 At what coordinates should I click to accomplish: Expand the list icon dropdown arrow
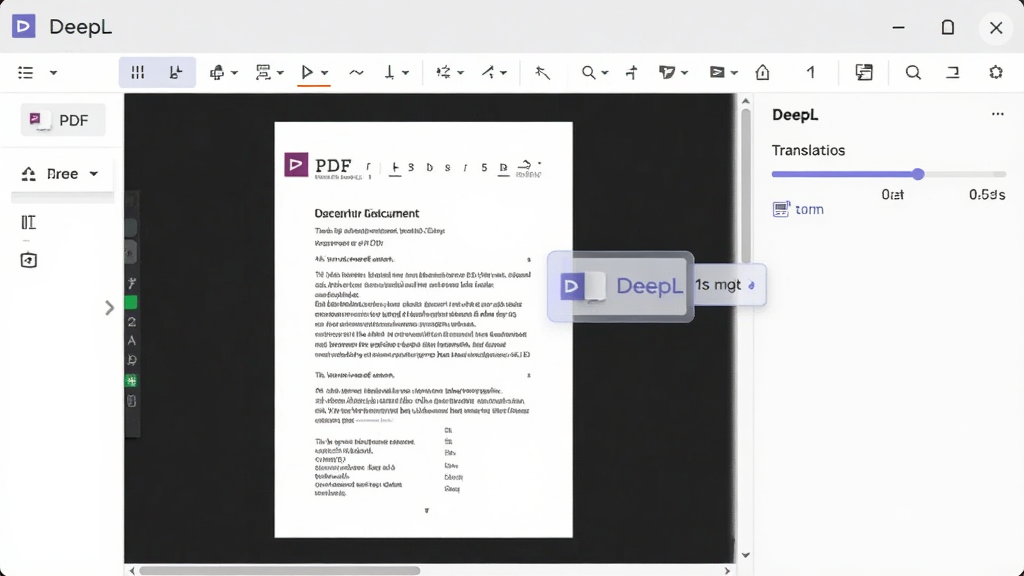[x=54, y=72]
